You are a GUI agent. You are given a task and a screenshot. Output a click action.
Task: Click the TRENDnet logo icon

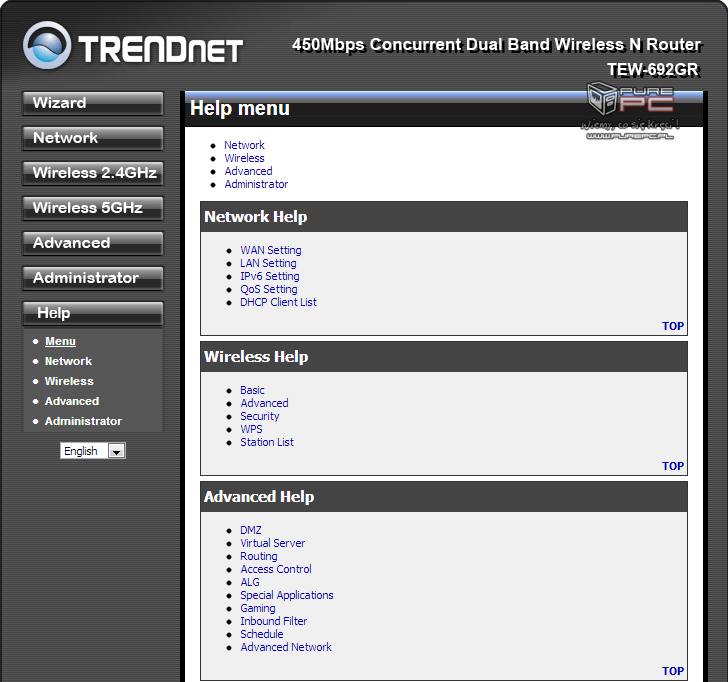pyautogui.click(x=47, y=46)
